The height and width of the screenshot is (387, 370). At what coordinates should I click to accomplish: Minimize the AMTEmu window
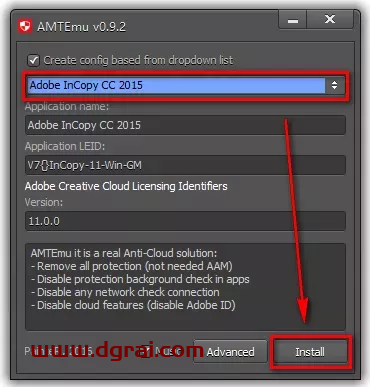[x=293, y=20]
